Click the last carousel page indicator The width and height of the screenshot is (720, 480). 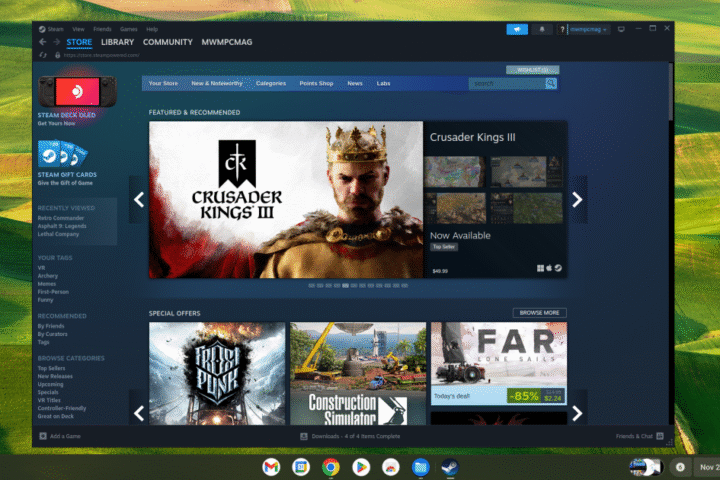click(x=405, y=286)
